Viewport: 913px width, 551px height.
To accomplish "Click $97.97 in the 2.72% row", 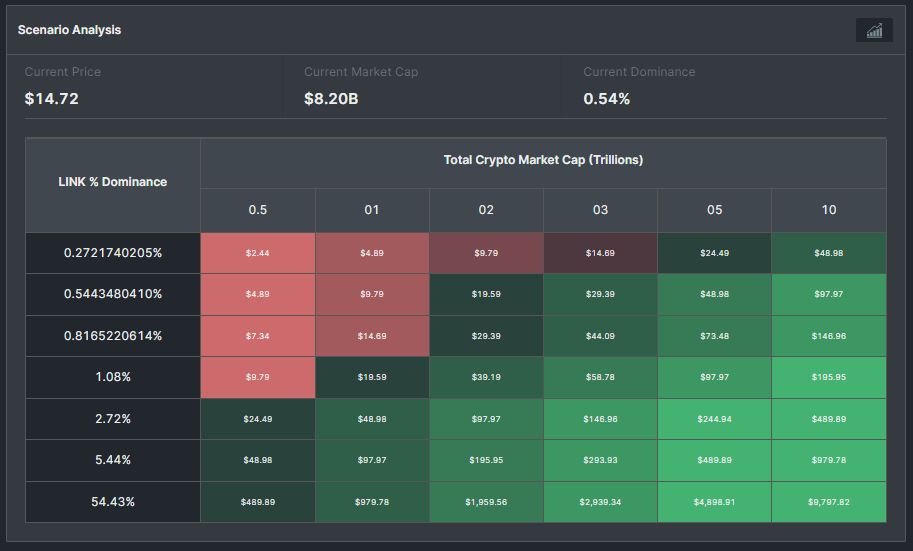I will tap(486, 419).
